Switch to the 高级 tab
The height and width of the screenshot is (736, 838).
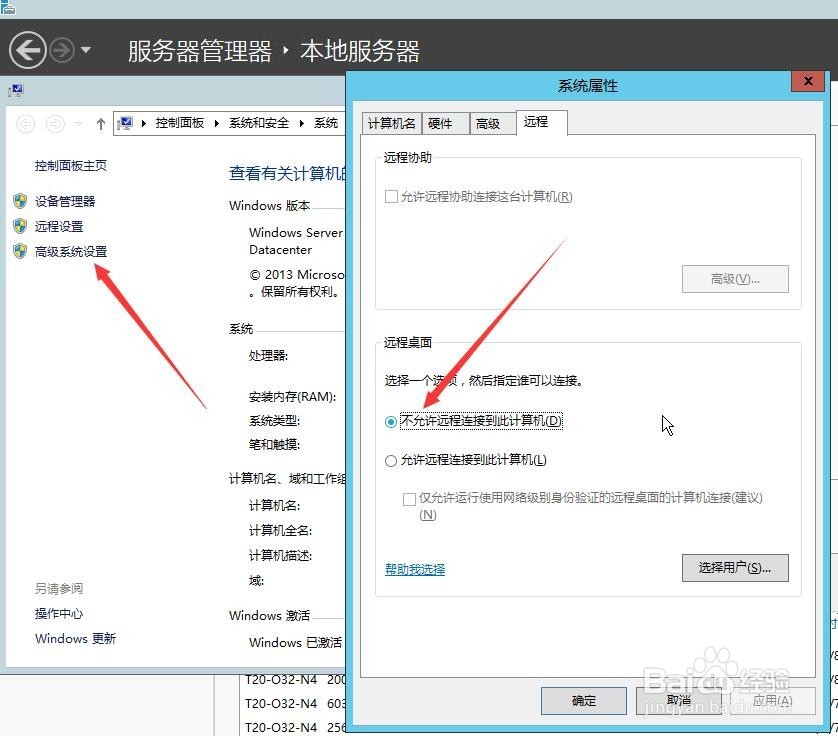pyautogui.click(x=487, y=122)
